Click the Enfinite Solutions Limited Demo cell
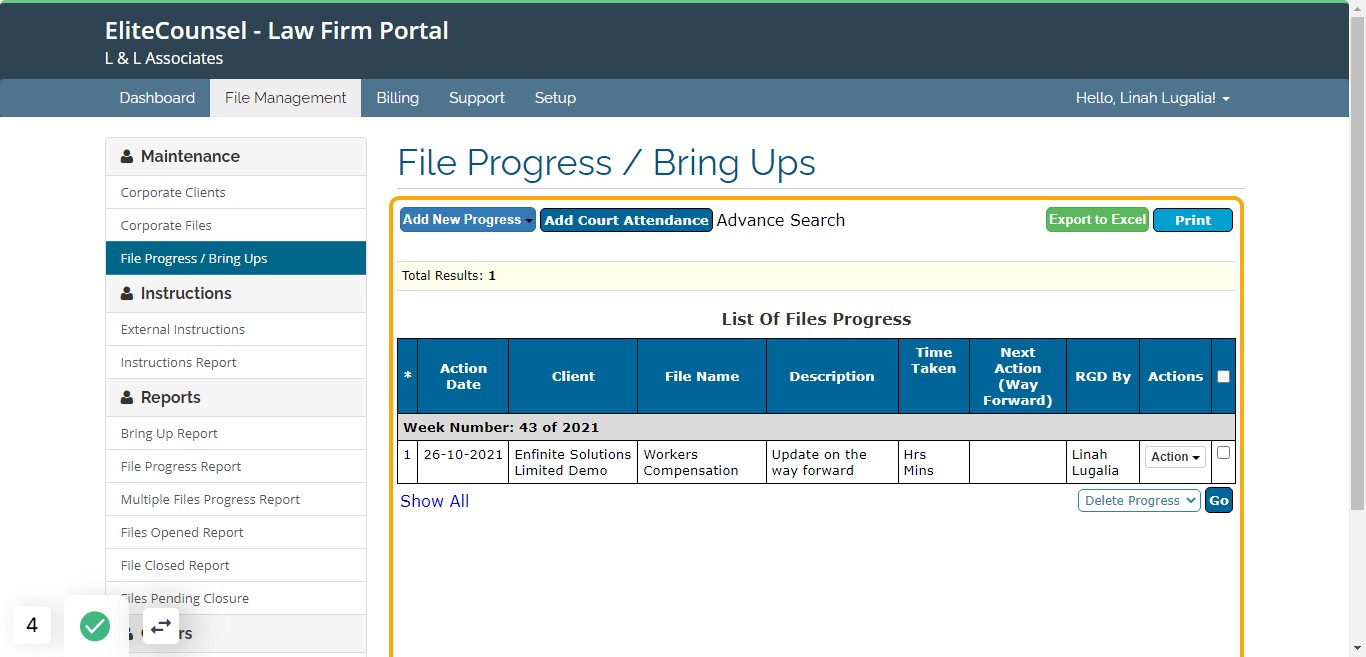This screenshot has height=657, width=1366. coord(573,462)
